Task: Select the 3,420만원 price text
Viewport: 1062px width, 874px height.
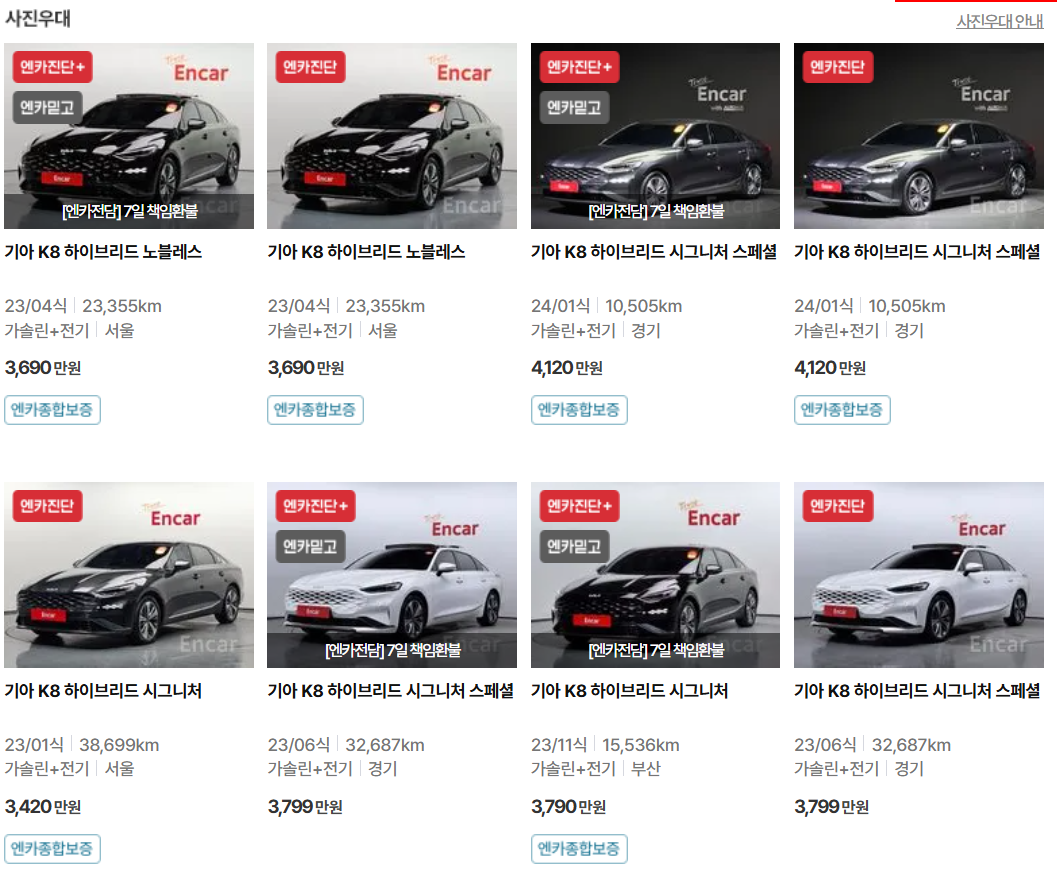Action: [43, 807]
